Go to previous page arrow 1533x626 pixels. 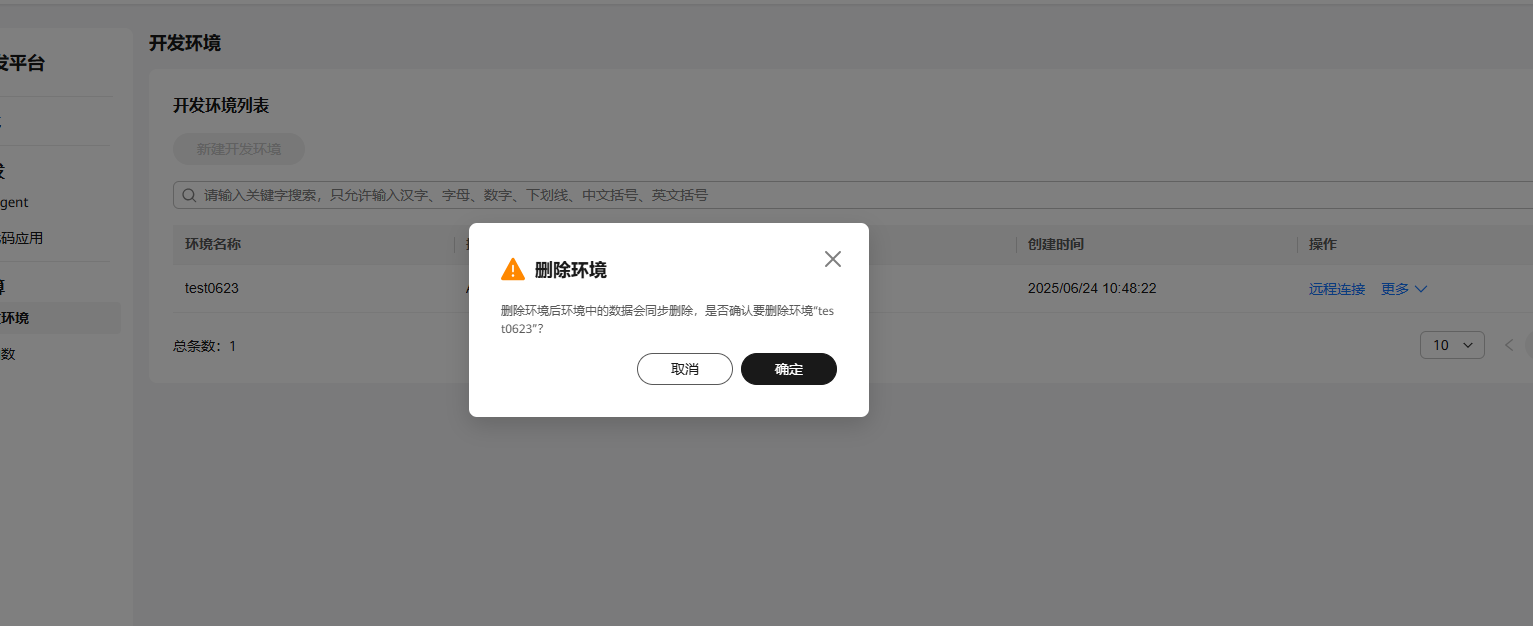1509,345
